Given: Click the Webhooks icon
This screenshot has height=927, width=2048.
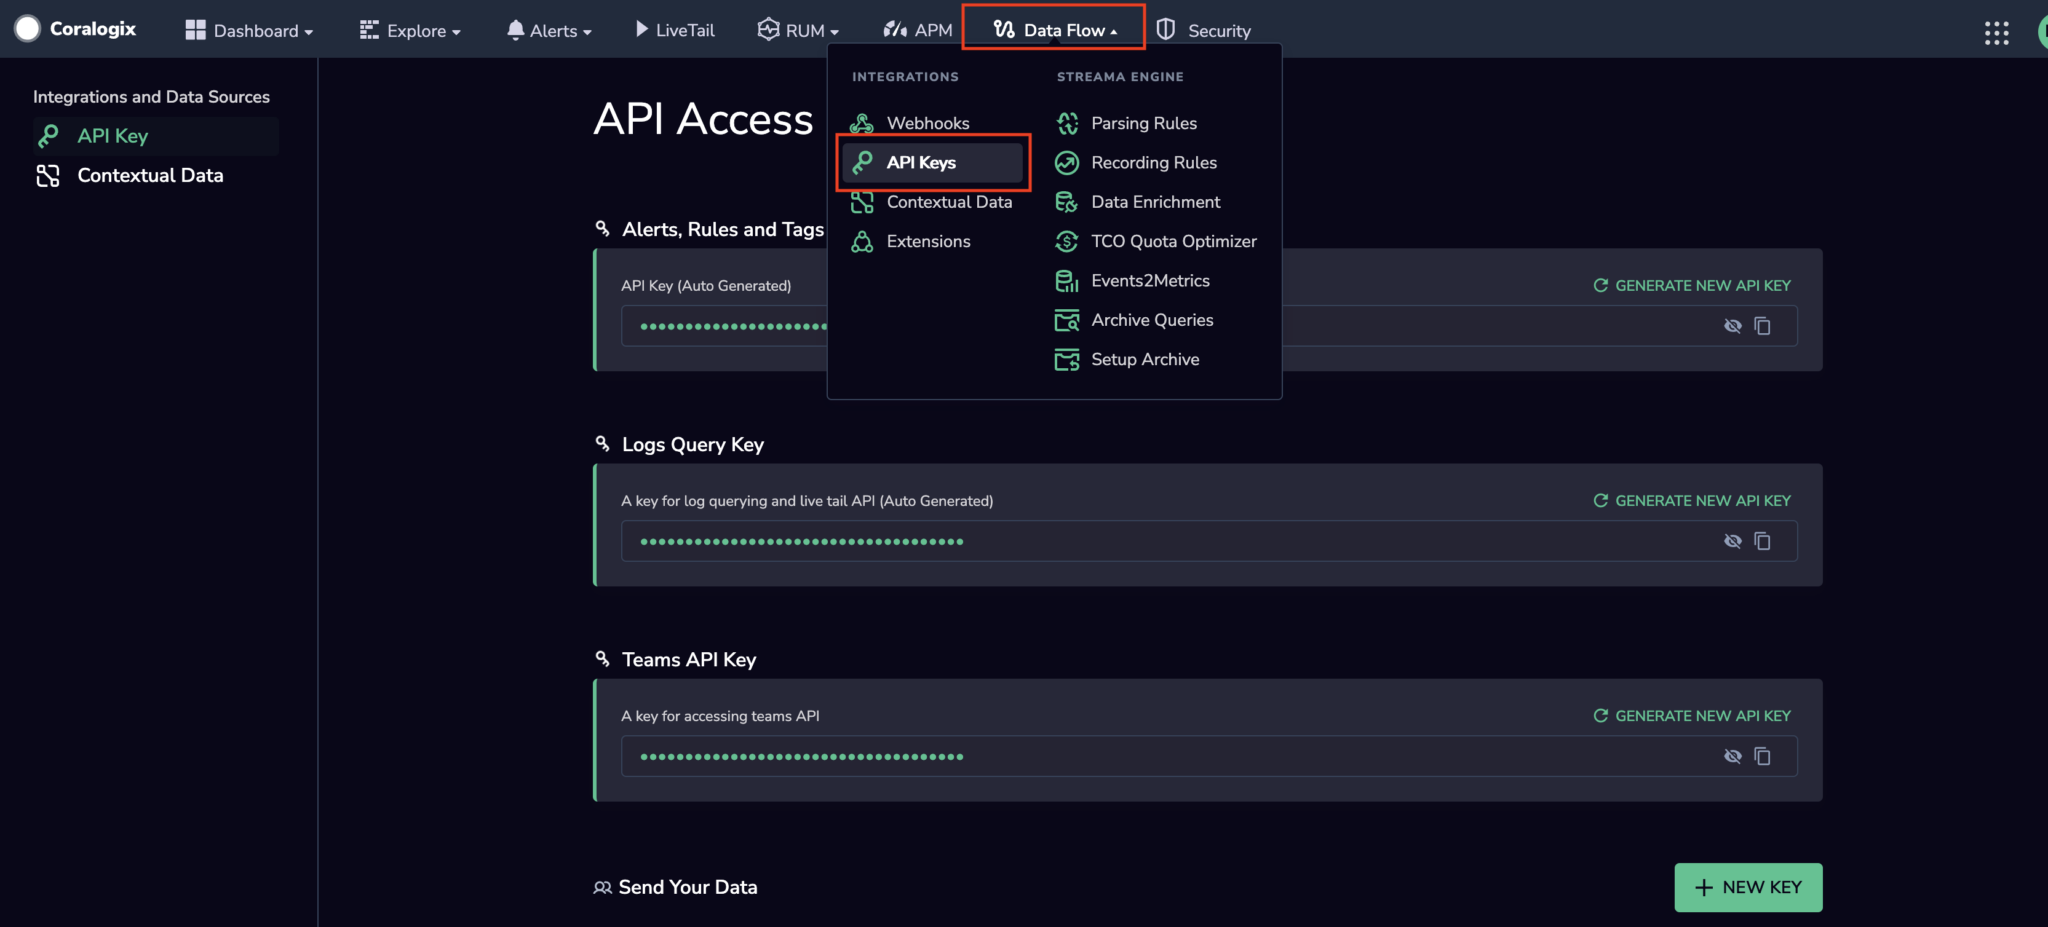Looking at the screenshot, I should coord(861,123).
